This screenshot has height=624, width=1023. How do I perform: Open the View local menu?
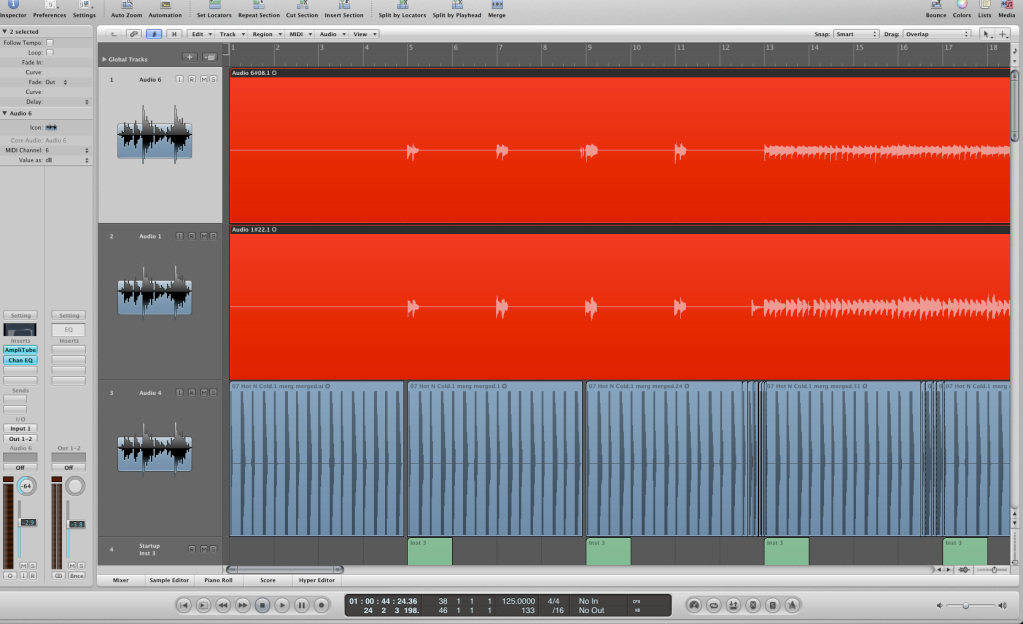(x=363, y=34)
